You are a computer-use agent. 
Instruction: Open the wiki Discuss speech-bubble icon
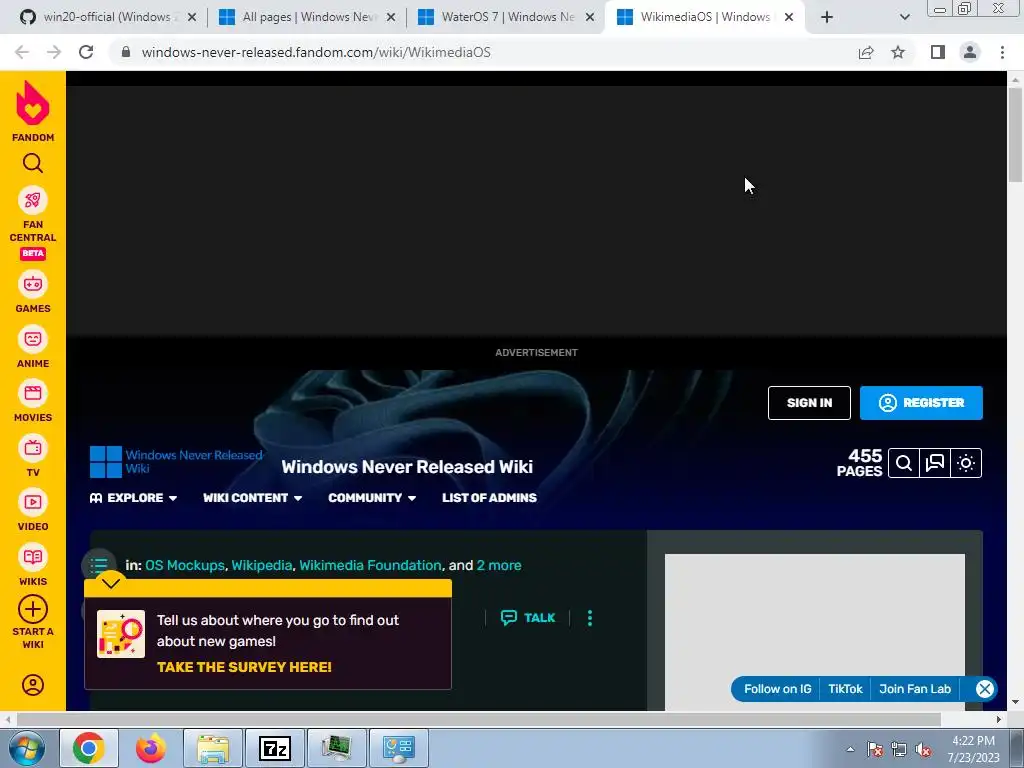[935, 463]
